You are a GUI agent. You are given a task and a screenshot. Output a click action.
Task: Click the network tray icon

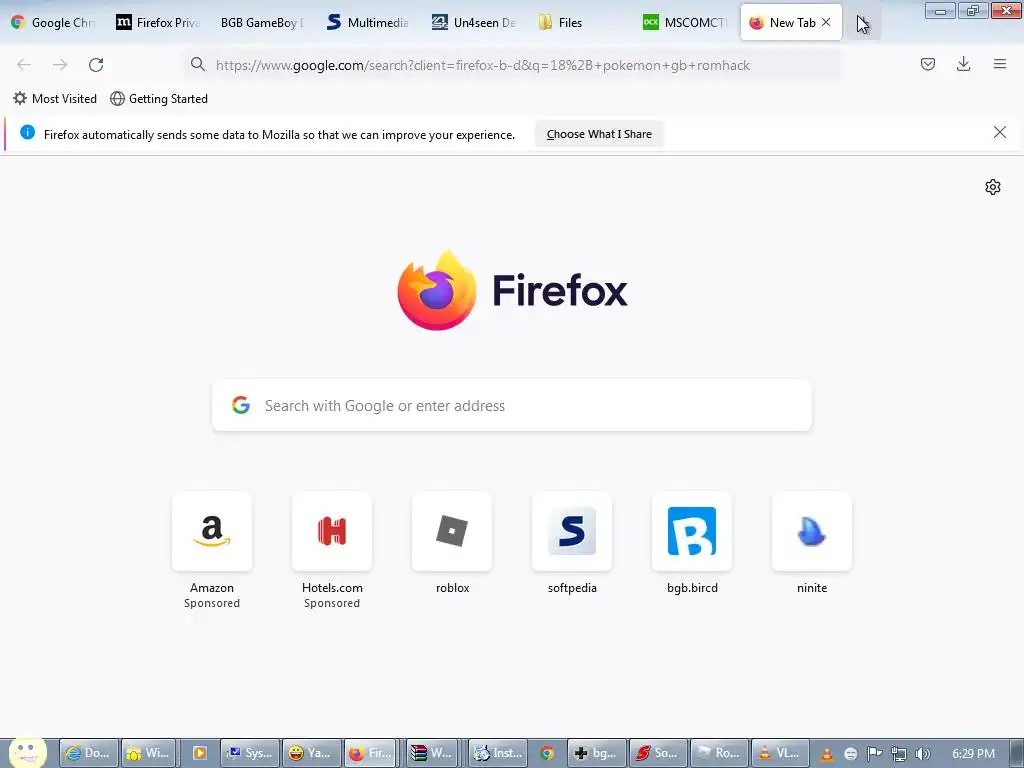pos(899,754)
